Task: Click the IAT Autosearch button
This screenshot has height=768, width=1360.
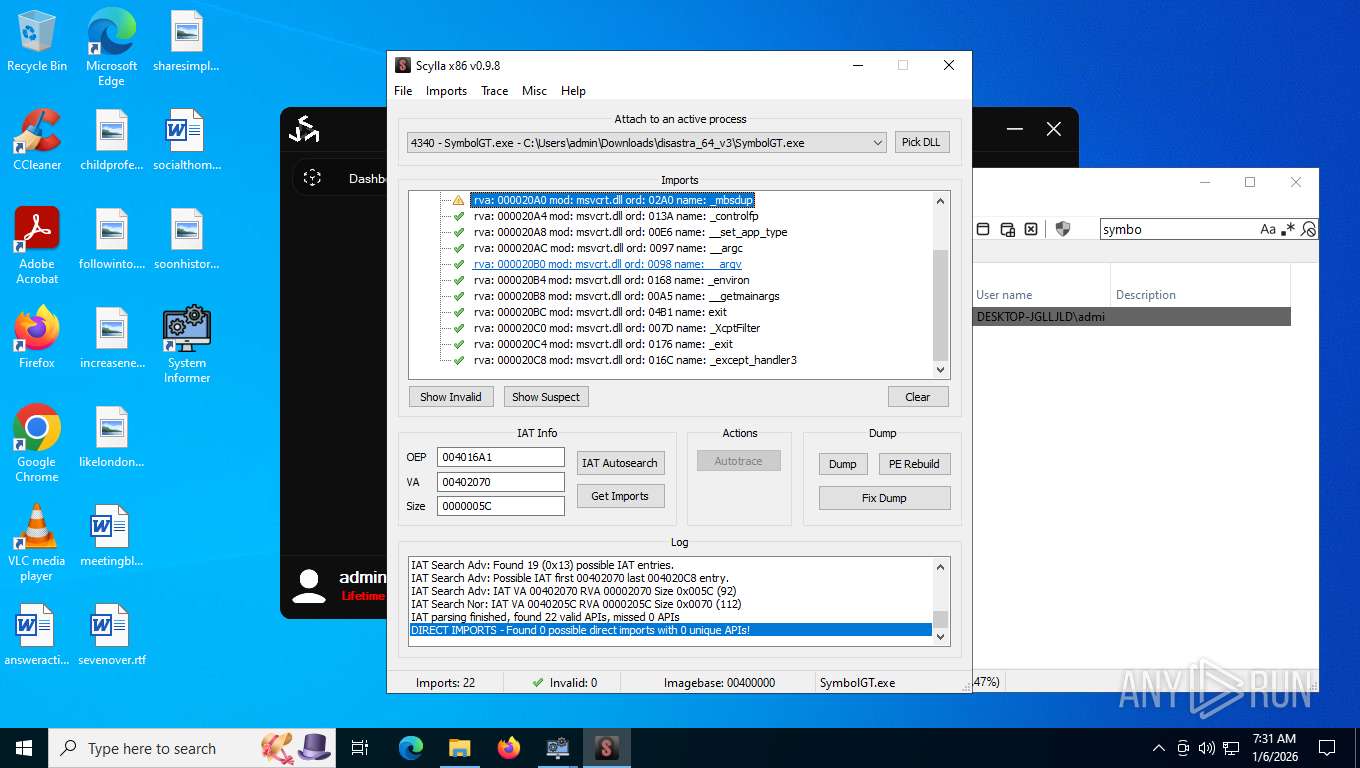Action: point(620,463)
